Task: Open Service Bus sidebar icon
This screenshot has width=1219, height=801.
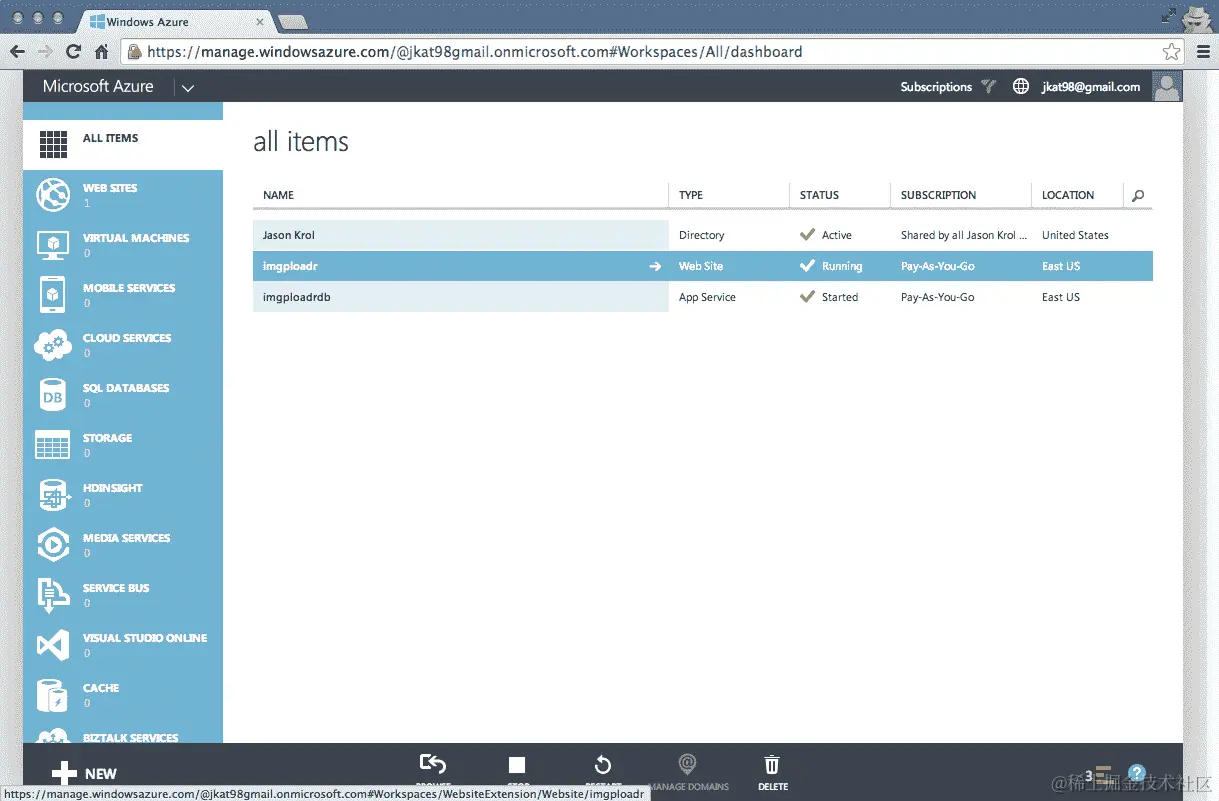Action: pyautogui.click(x=53, y=594)
